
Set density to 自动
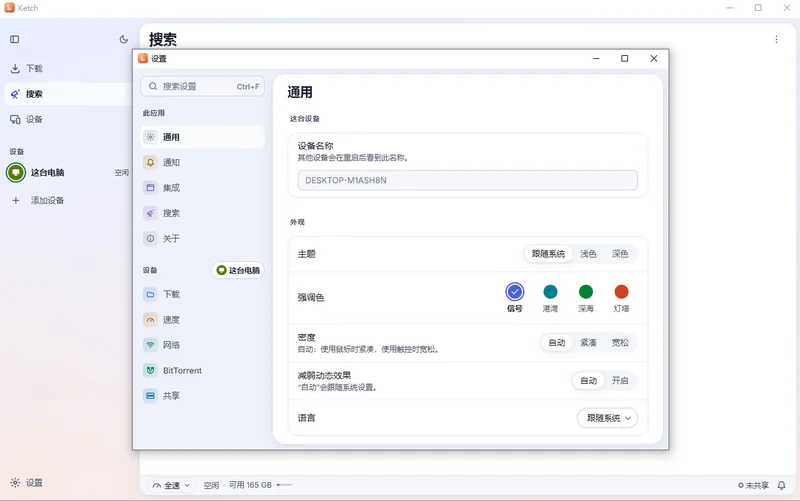tap(557, 342)
